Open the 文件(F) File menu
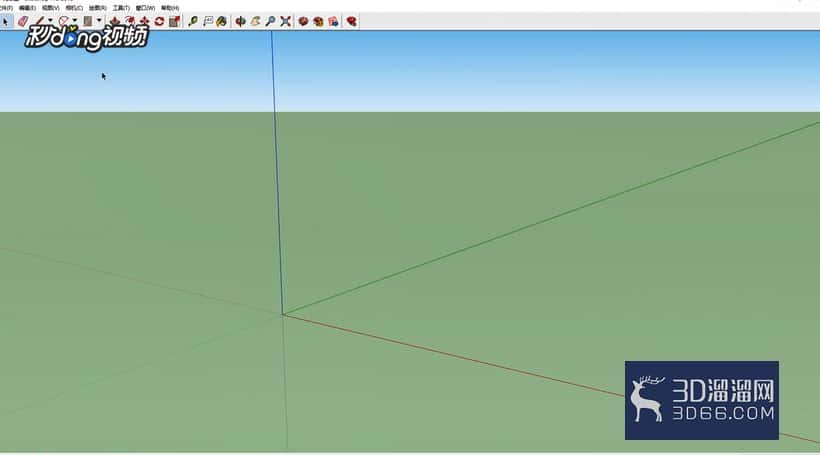The width and height of the screenshot is (820, 455). click(6, 8)
